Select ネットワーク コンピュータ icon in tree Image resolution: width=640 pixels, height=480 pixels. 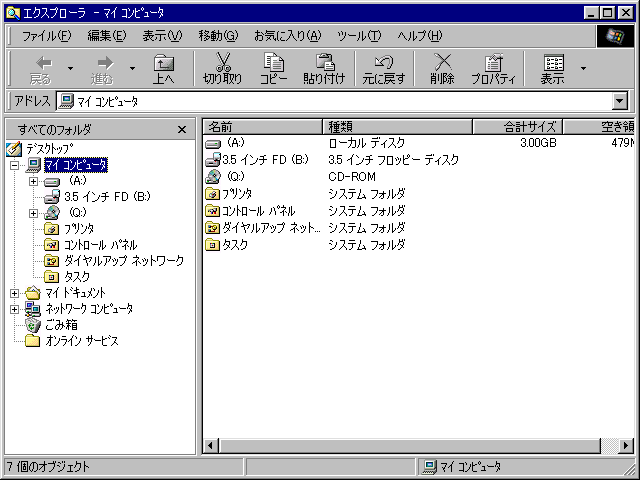(x=33, y=309)
